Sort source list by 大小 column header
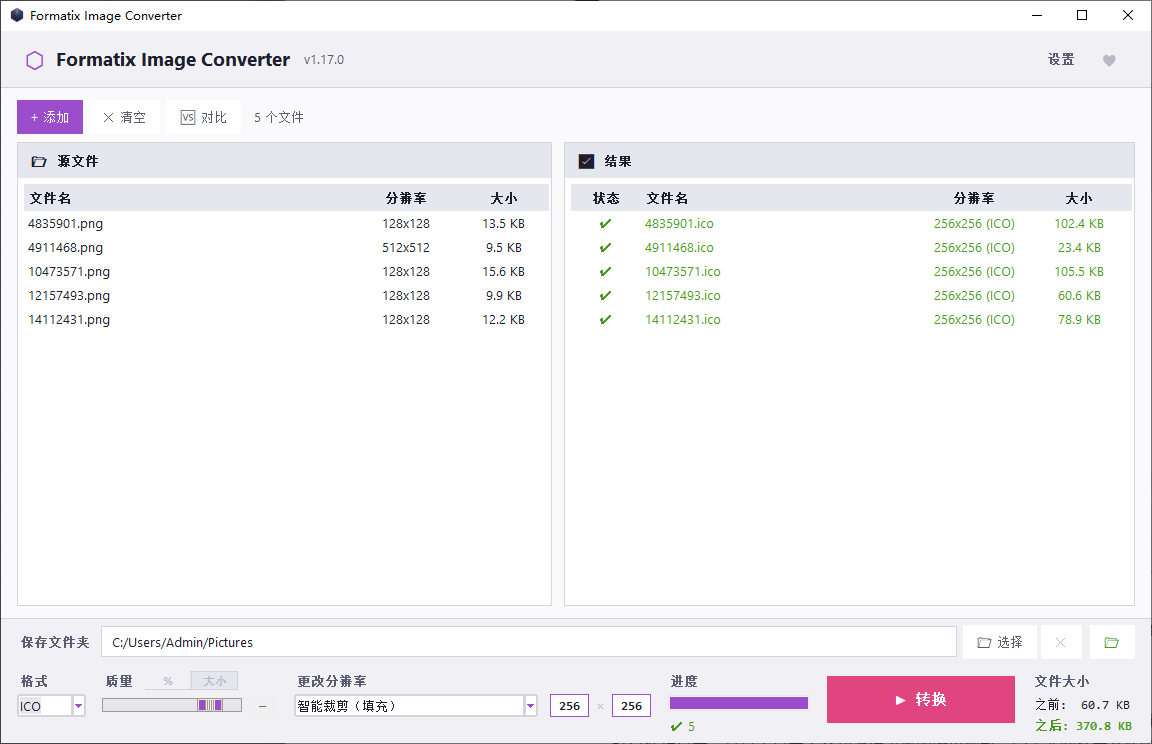1152x744 pixels. click(x=503, y=199)
